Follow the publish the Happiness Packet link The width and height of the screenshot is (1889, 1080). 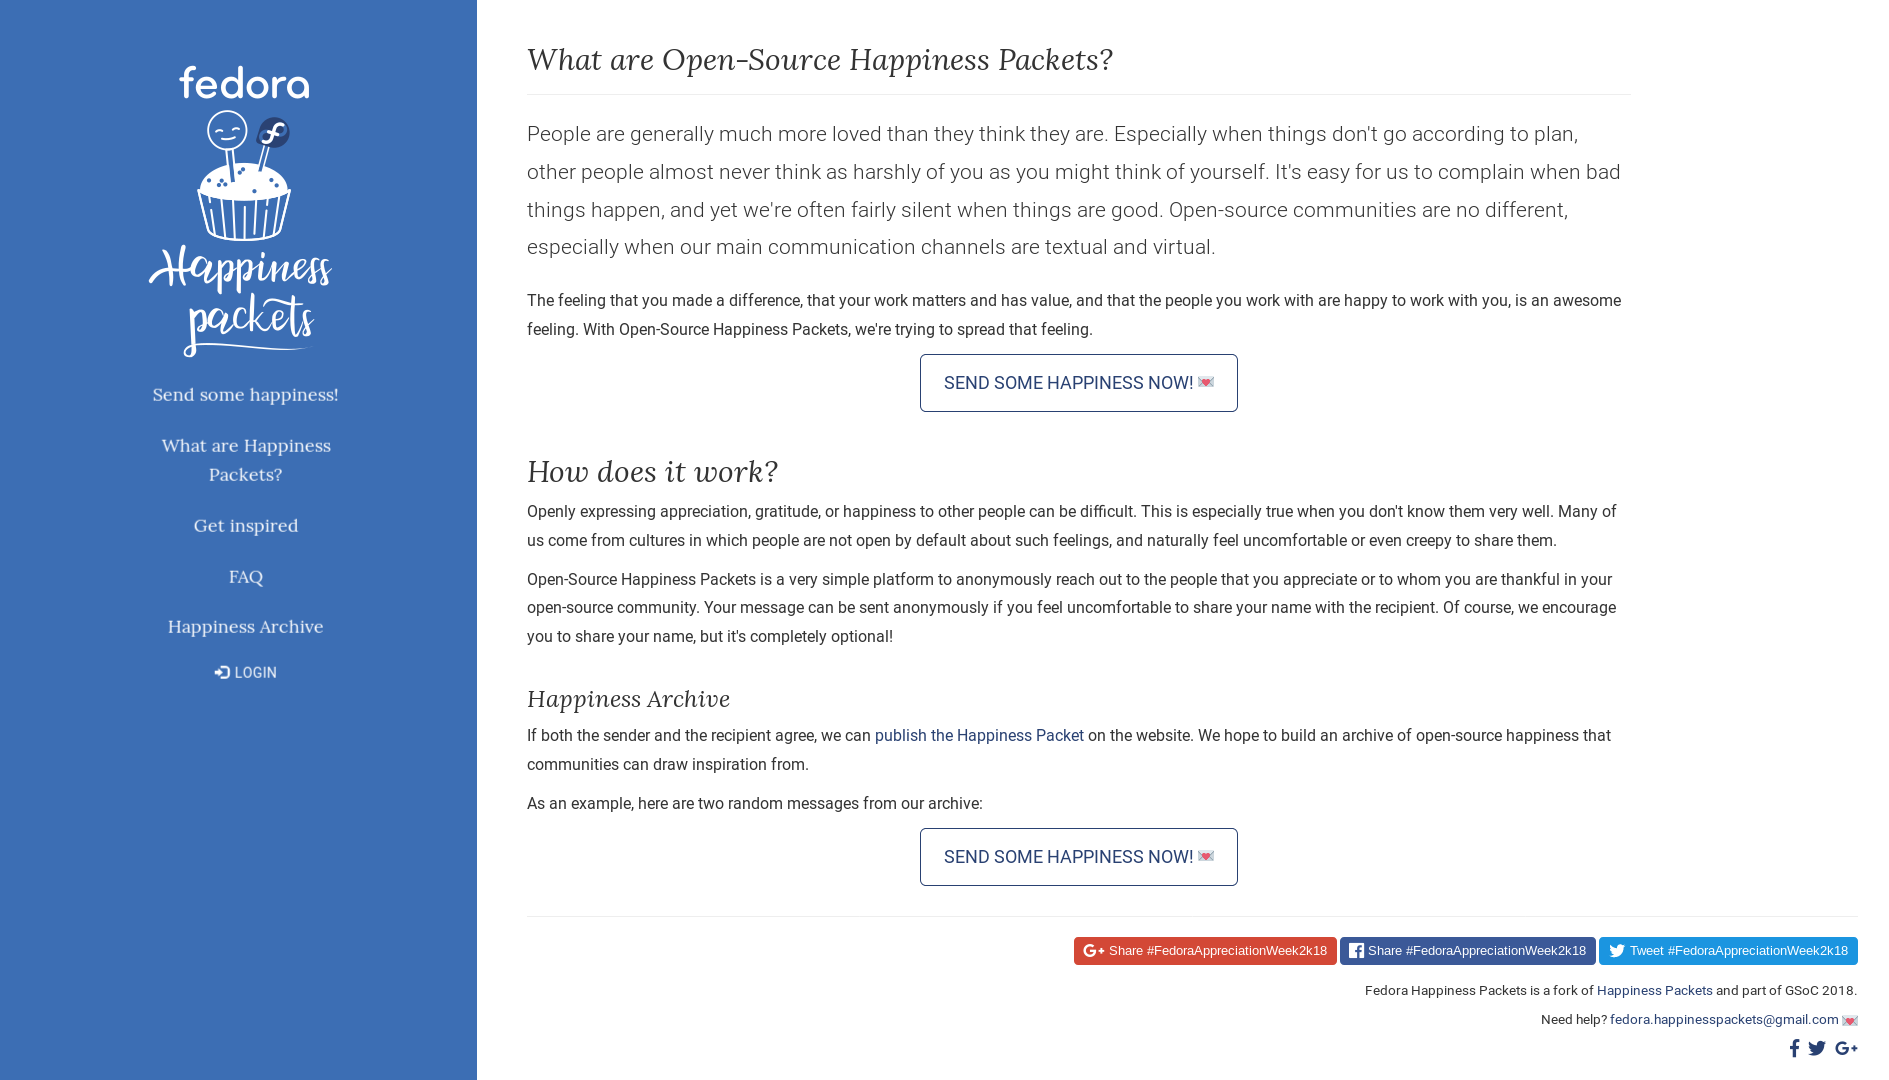click(979, 736)
